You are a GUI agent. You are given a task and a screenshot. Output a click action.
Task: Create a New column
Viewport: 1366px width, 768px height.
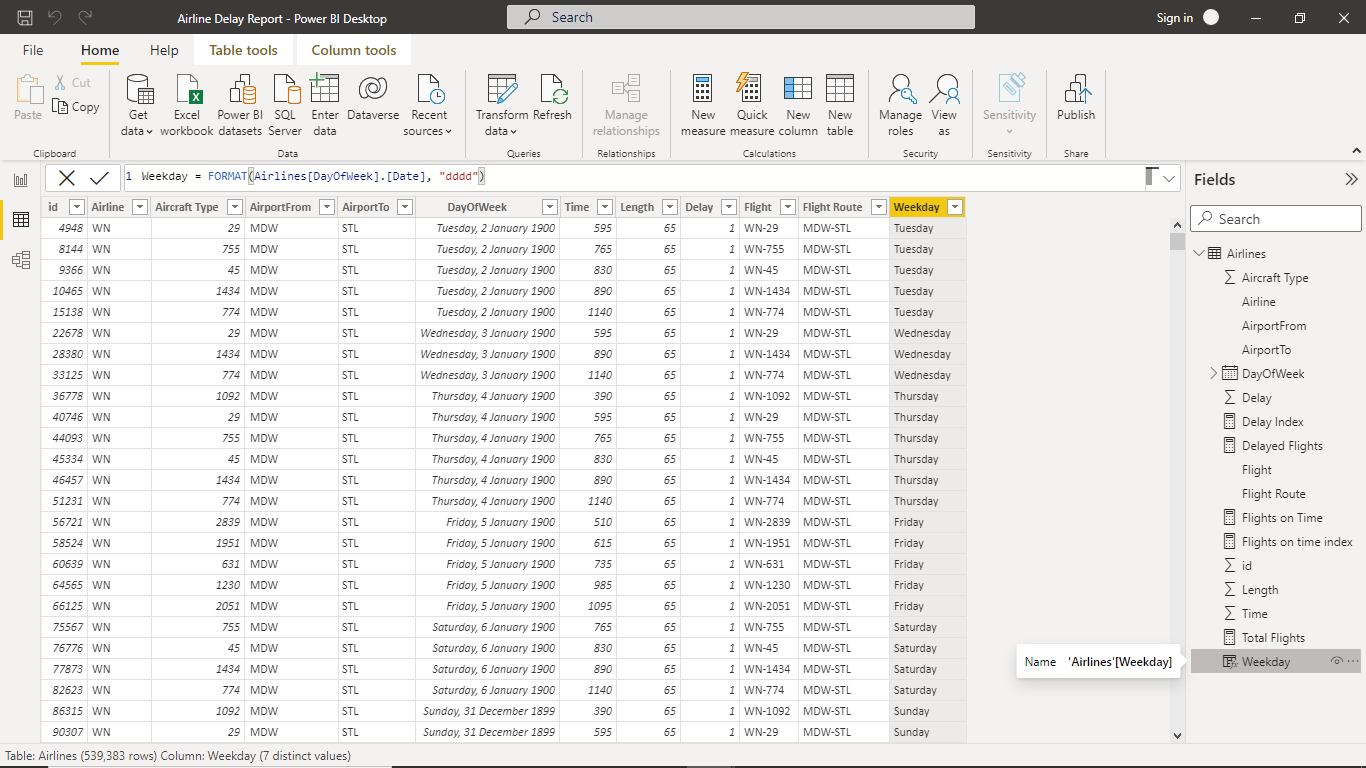tap(797, 104)
